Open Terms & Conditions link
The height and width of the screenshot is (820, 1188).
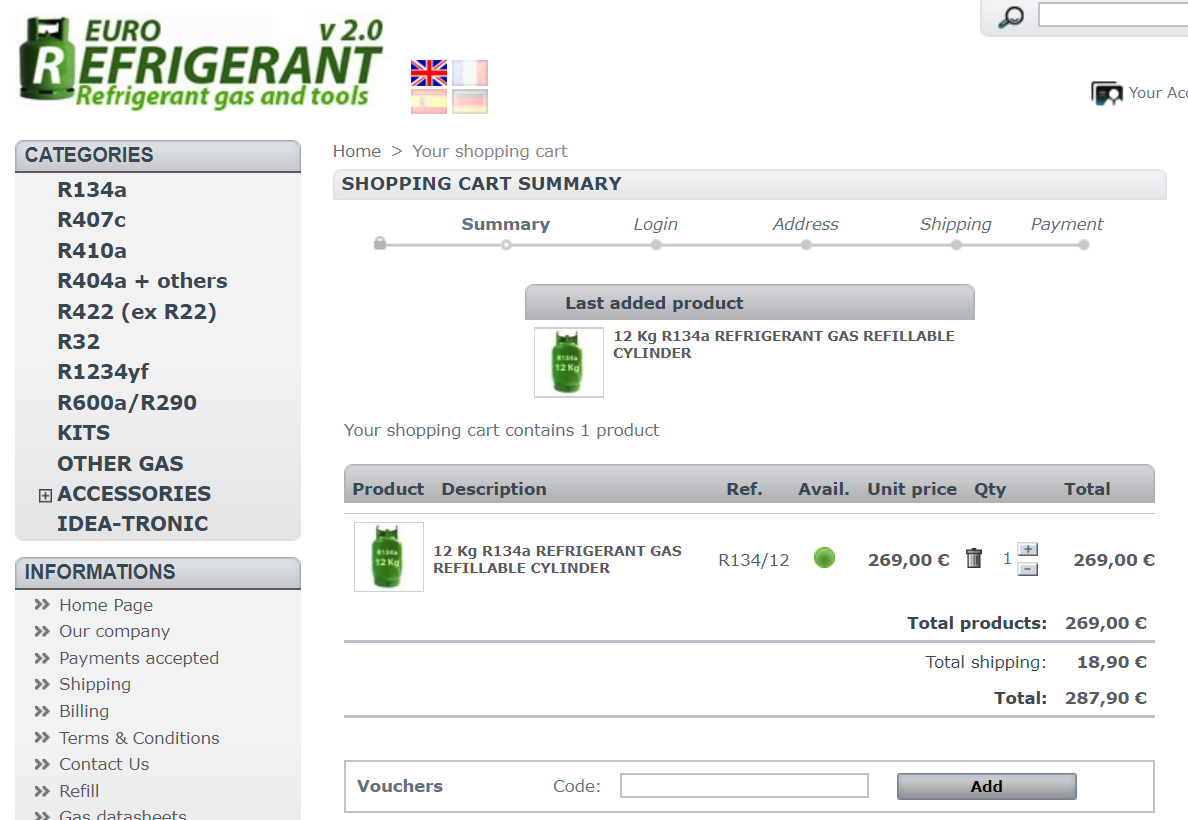(139, 738)
